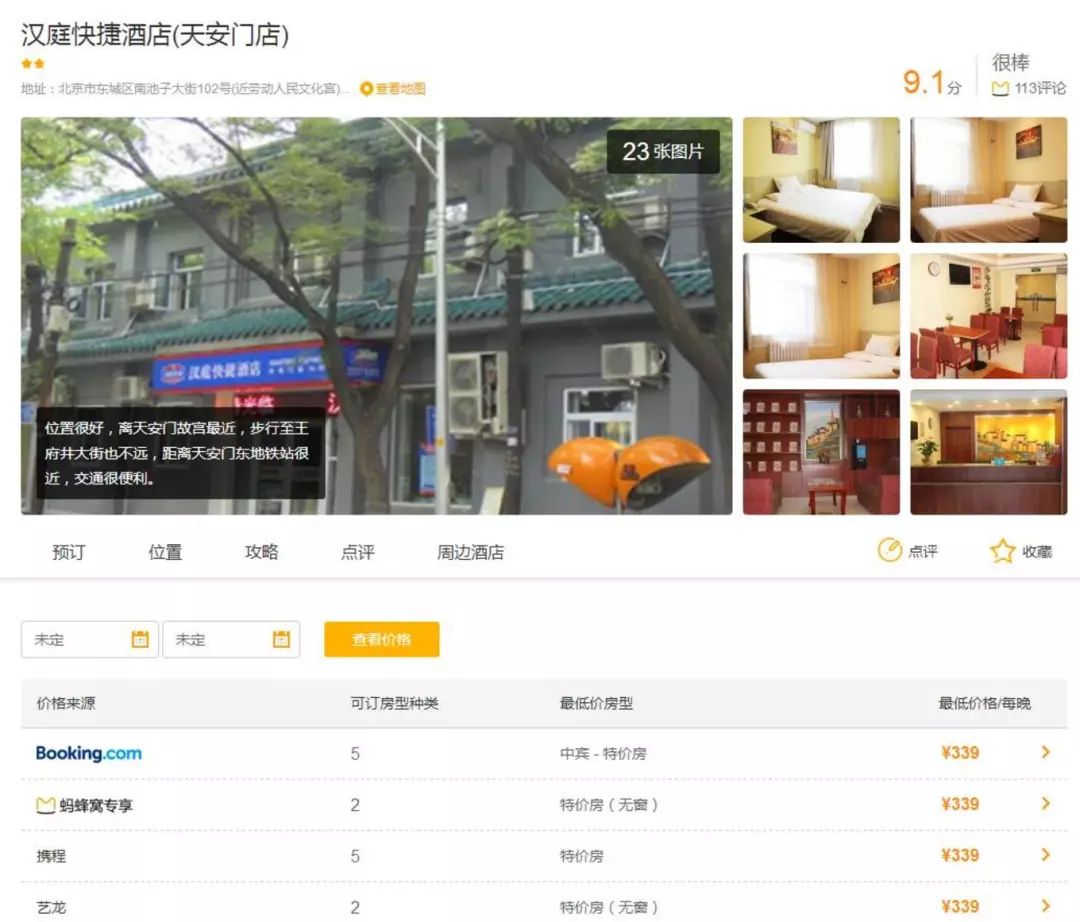Image resolution: width=1080 pixels, height=922 pixels.
Task: Click the check-out date field 未定
Action: point(231,640)
